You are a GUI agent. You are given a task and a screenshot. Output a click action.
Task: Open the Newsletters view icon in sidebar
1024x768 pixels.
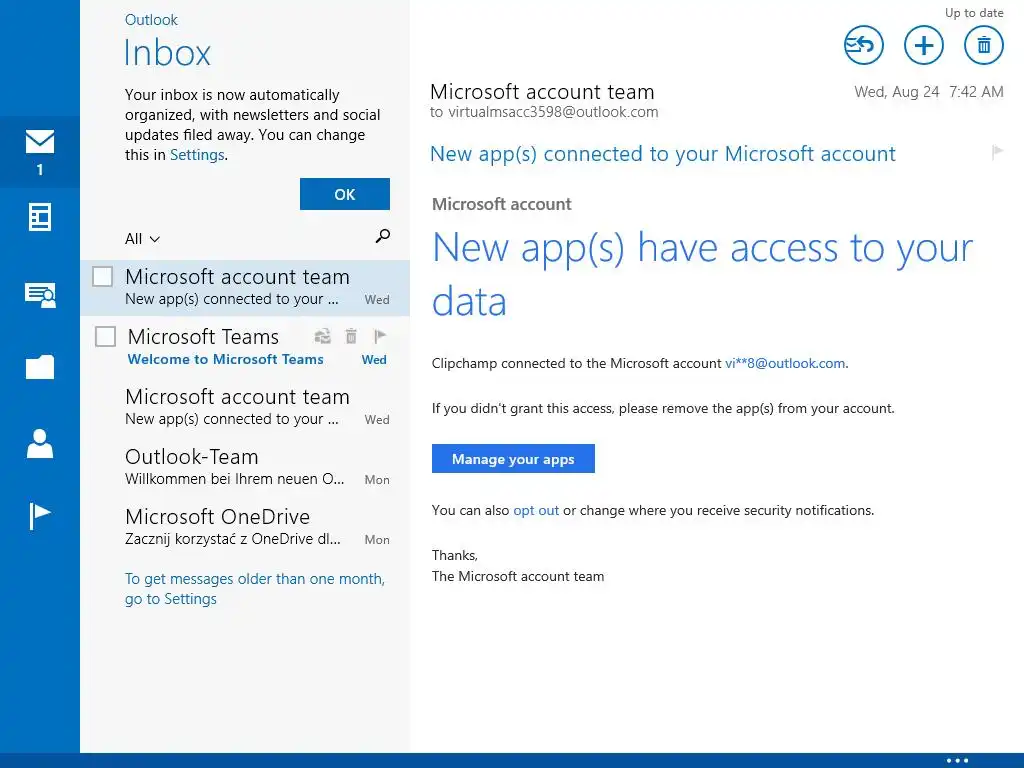(40, 217)
